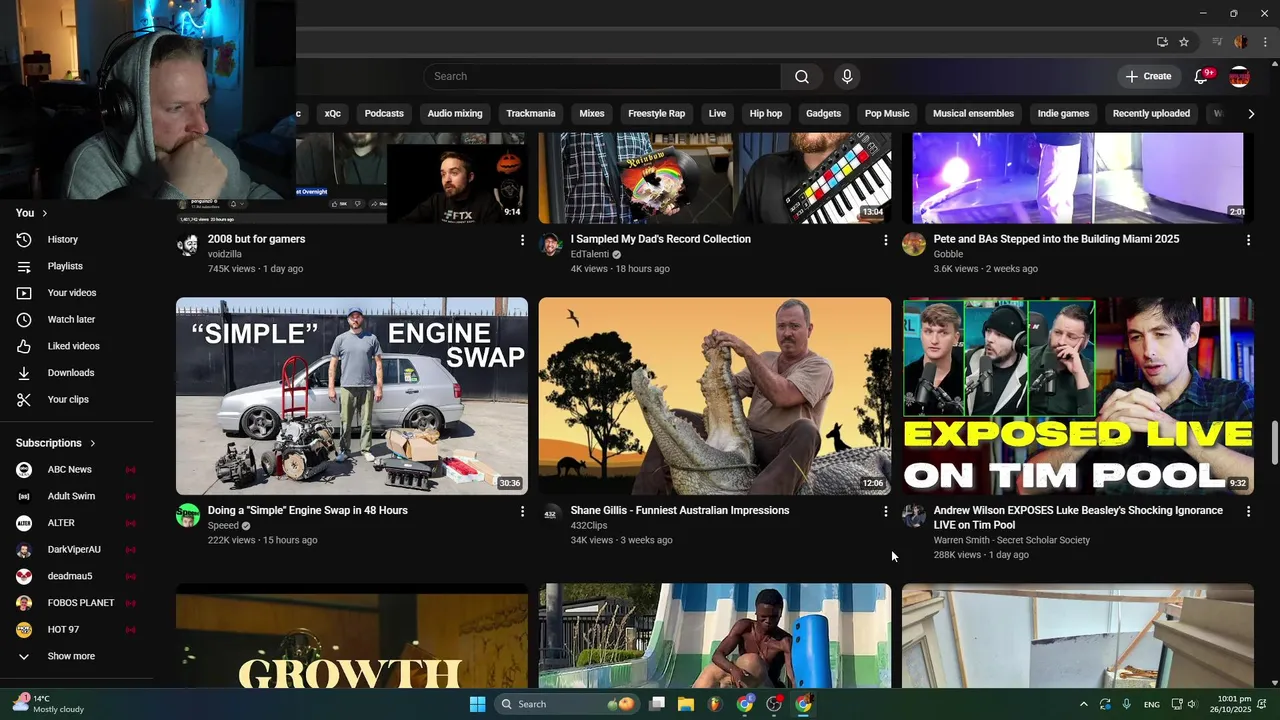
Task: Select the Freestyle Rap filter chip
Action: pyautogui.click(x=656, y=114)
